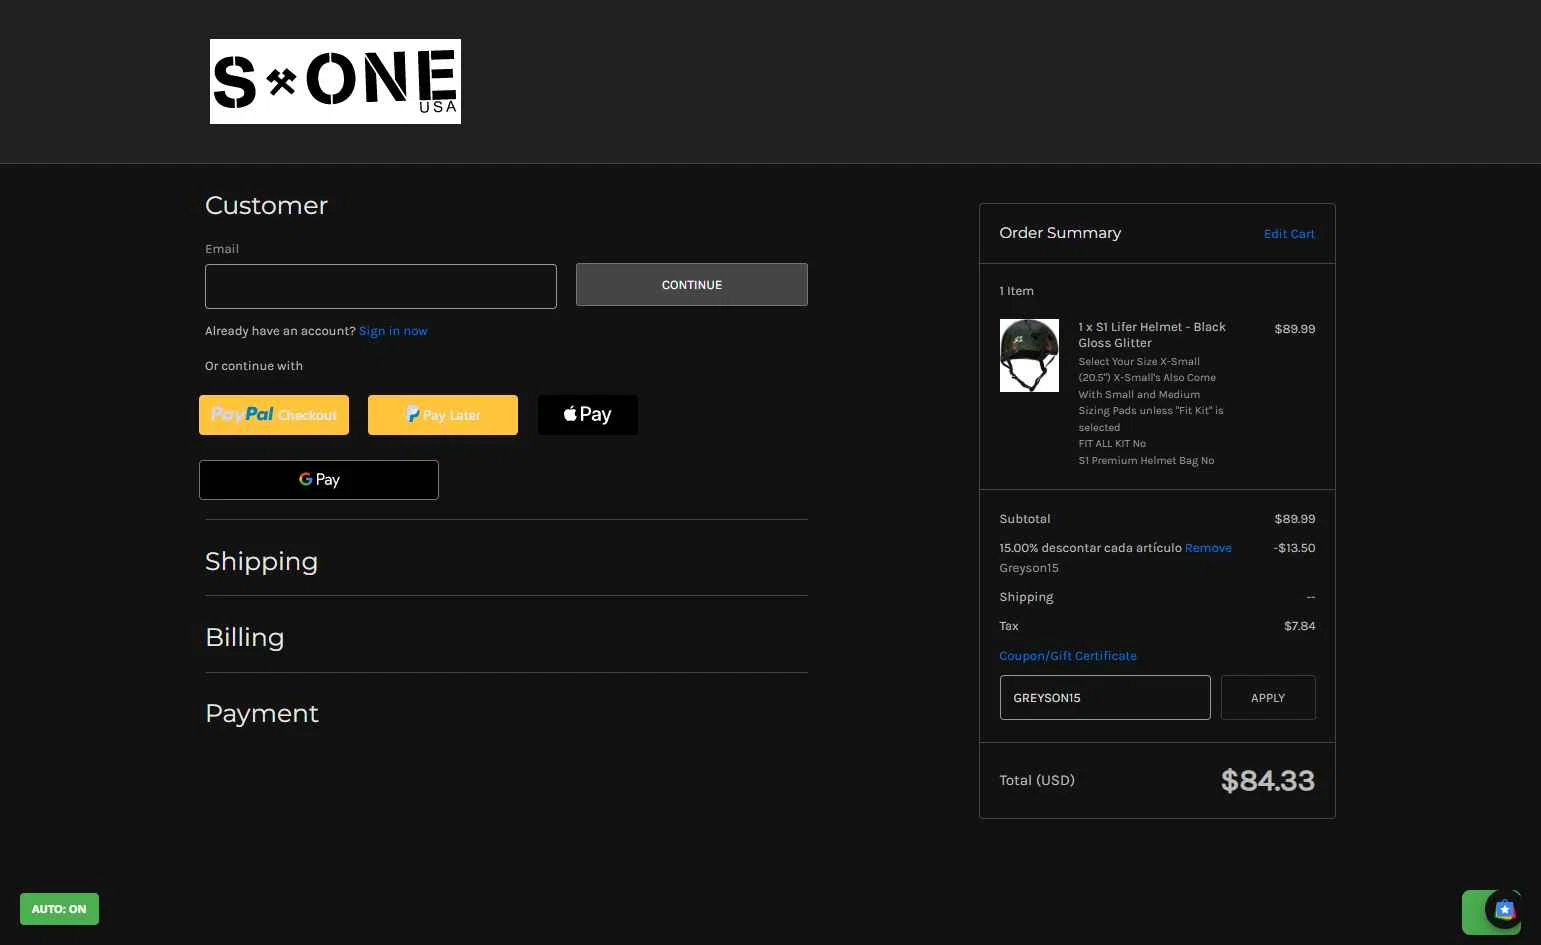Viewport: 1541px width, 945px height.
Task: Remove the Greyson15 discount coupon
Action: click(1208, 548)
